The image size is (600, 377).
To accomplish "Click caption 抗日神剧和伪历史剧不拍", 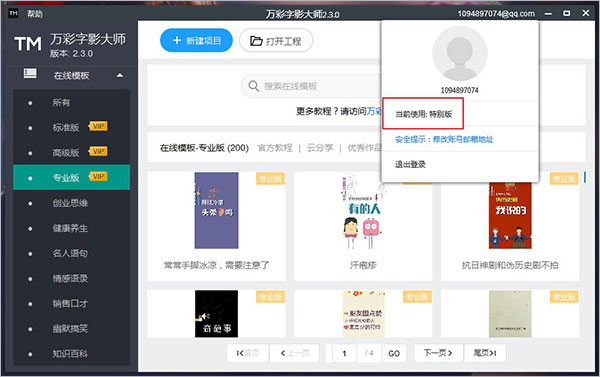I will 510,265.
